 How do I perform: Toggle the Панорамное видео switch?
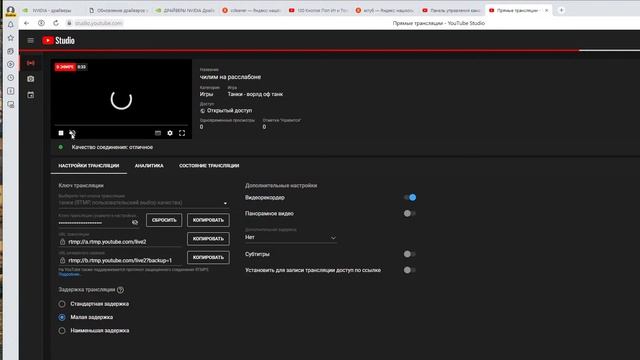click(410, 213)
